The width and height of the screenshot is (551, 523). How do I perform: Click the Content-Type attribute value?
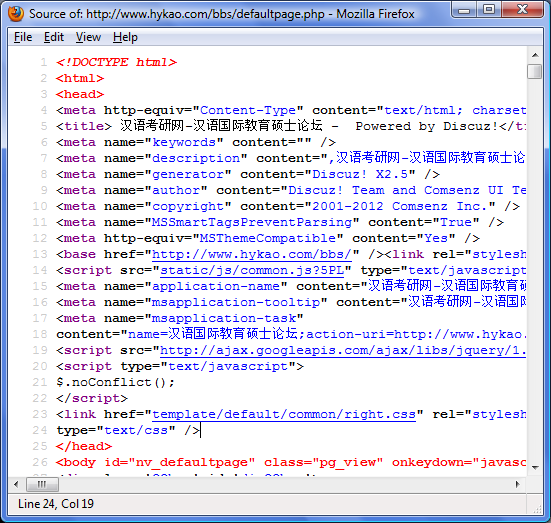tap(248, 110)
